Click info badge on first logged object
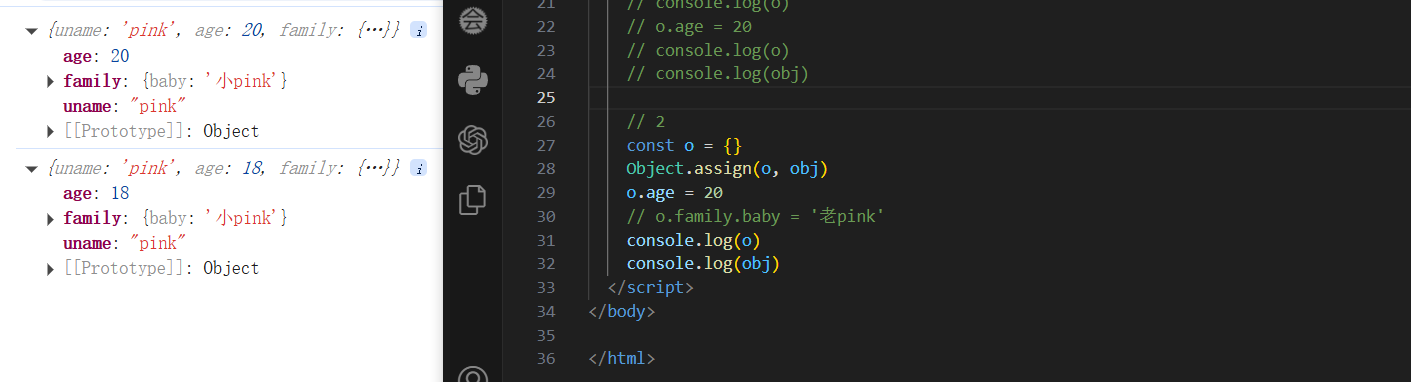 coord(419,30)
